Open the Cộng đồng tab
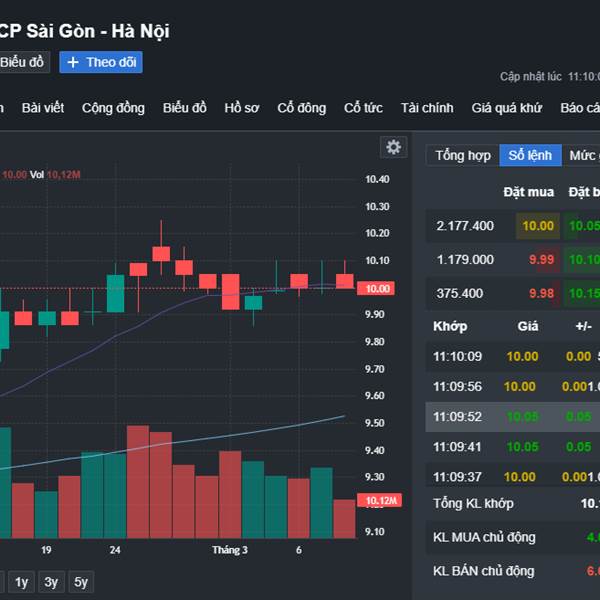The height and width of the screenshot is (600, 600). click(113, 108)
